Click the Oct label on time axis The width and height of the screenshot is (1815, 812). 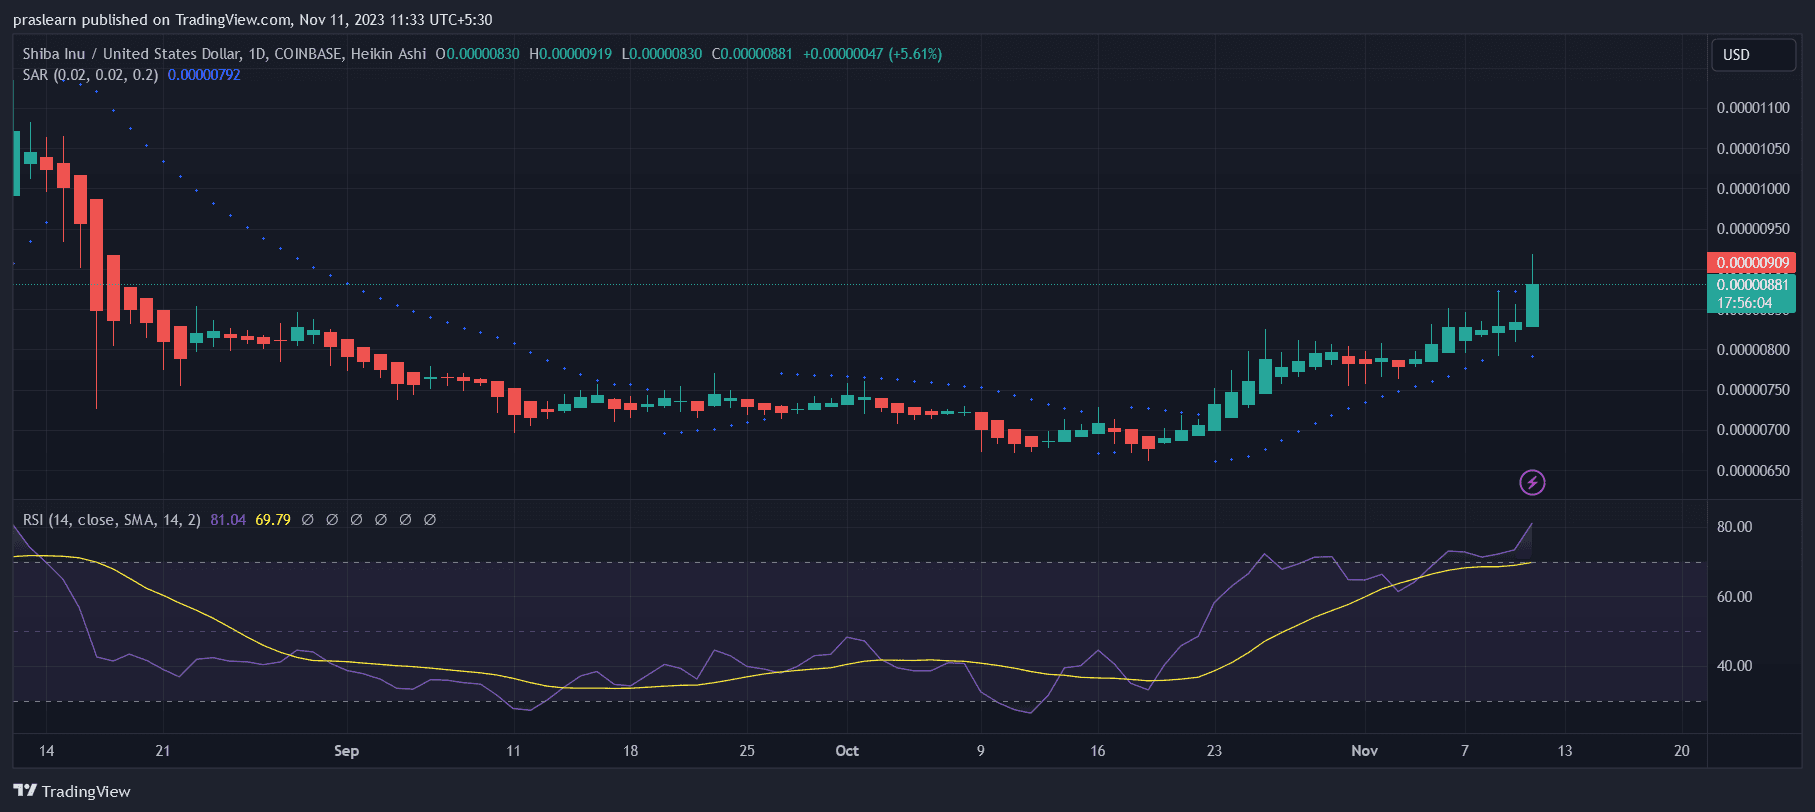(x=847, y=751)
